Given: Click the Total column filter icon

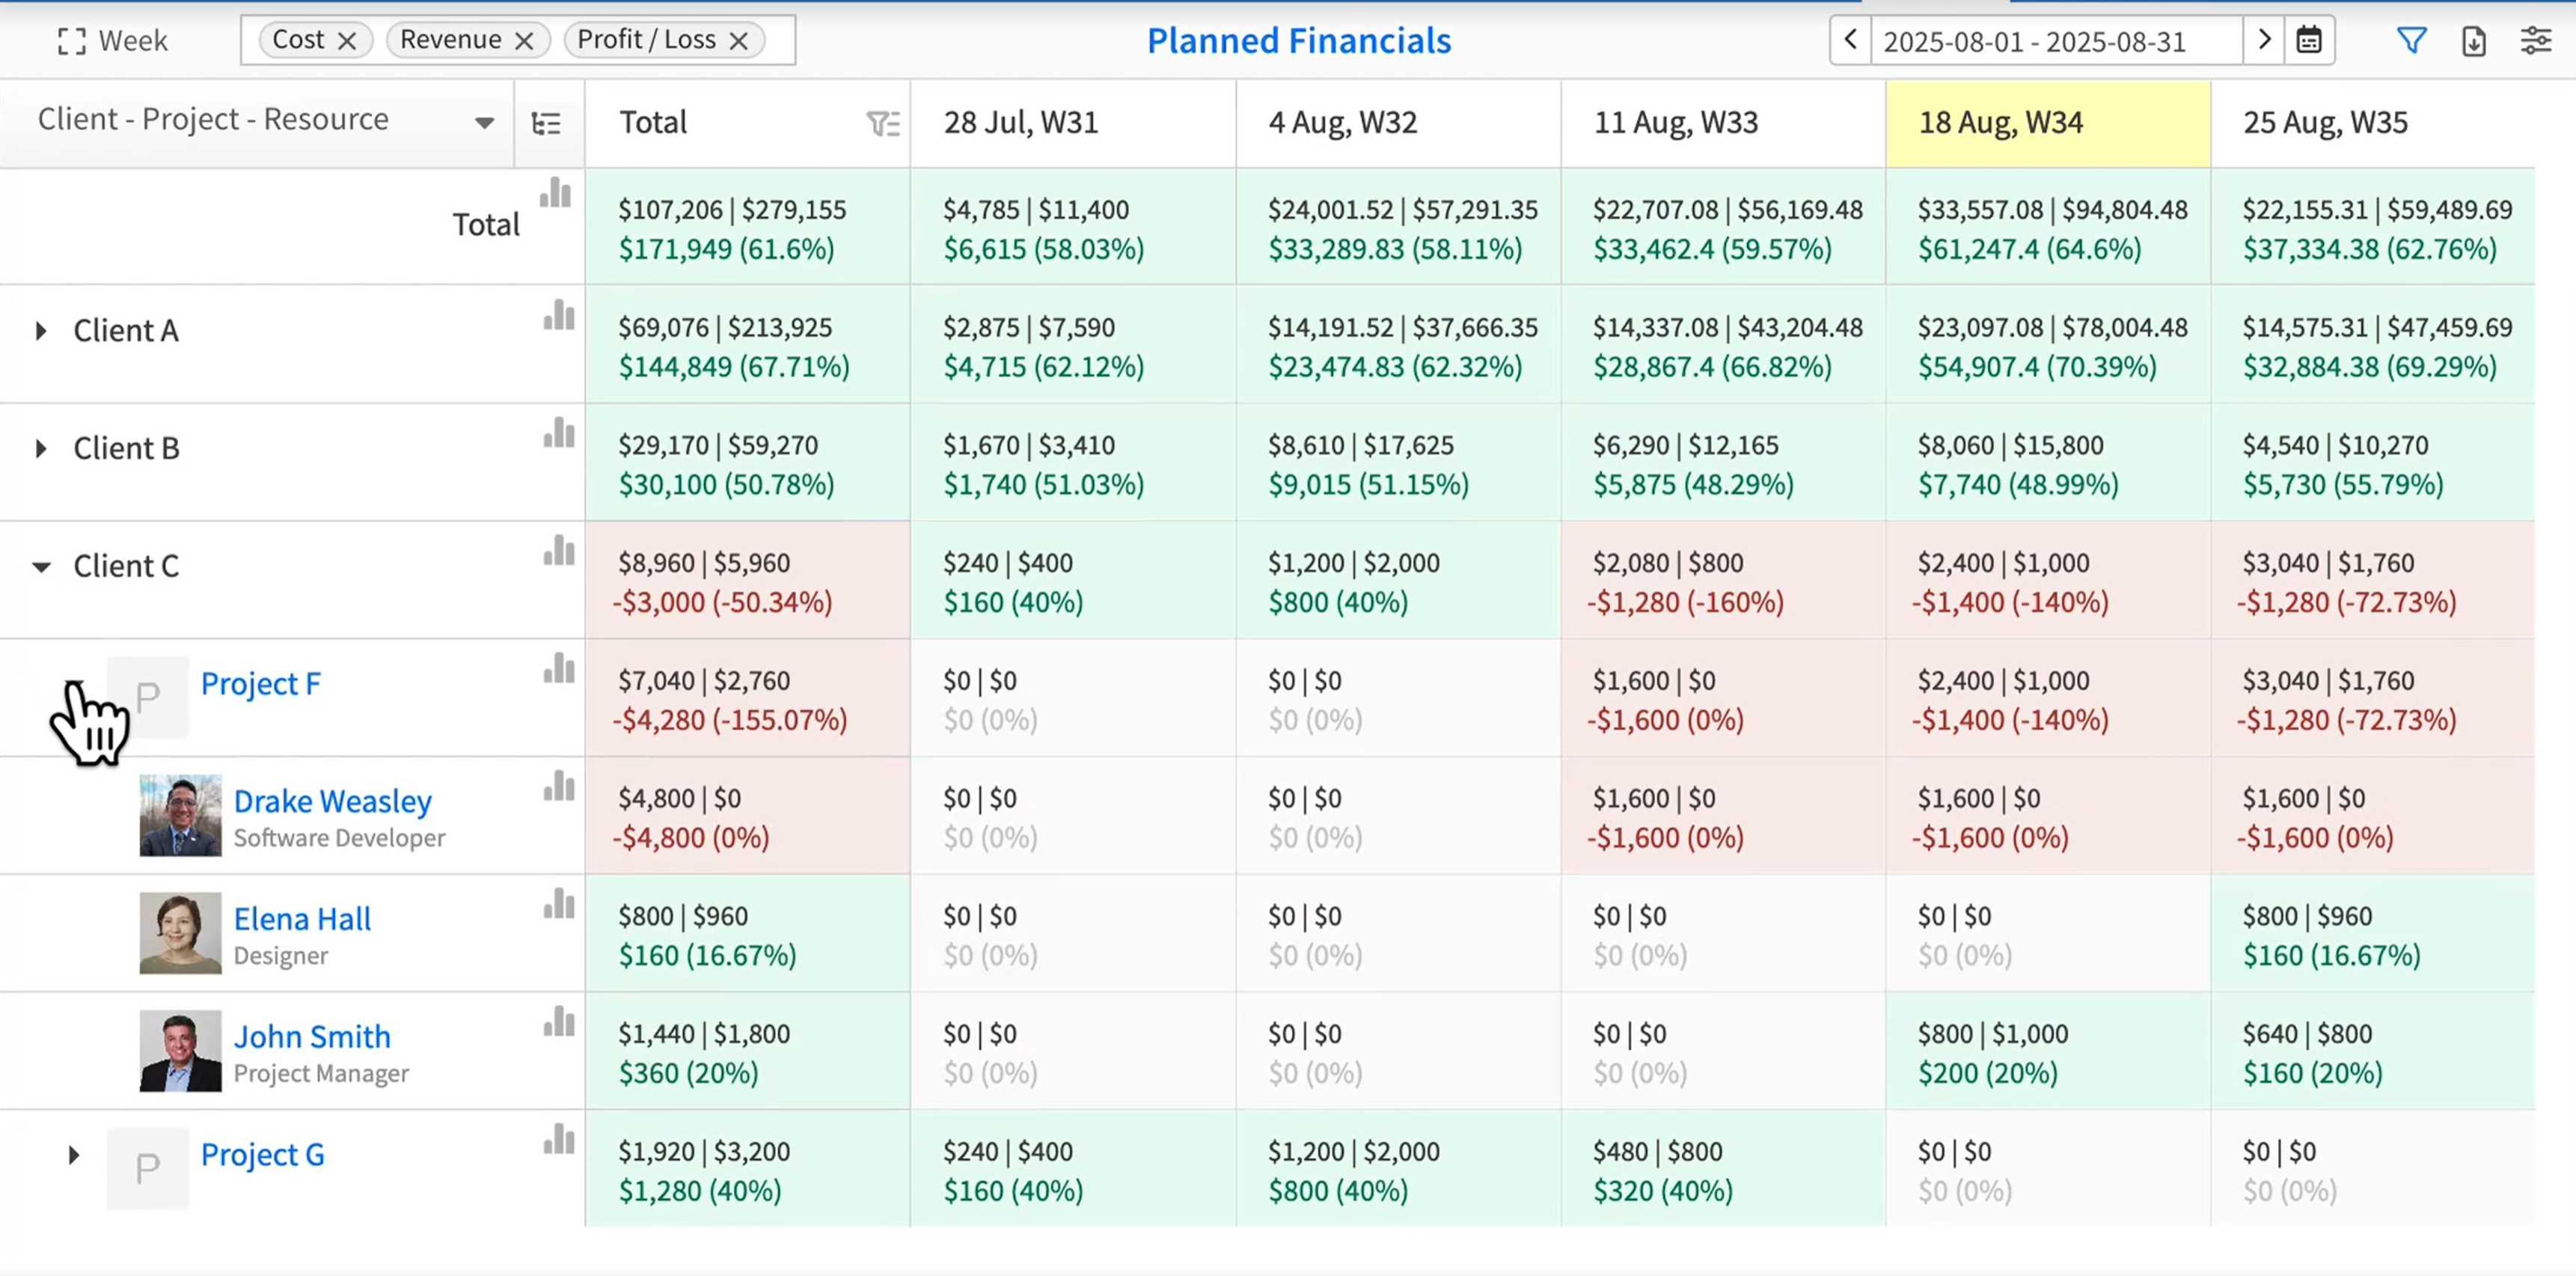Looking at the screenshot, I should click(x=882, y=124).
